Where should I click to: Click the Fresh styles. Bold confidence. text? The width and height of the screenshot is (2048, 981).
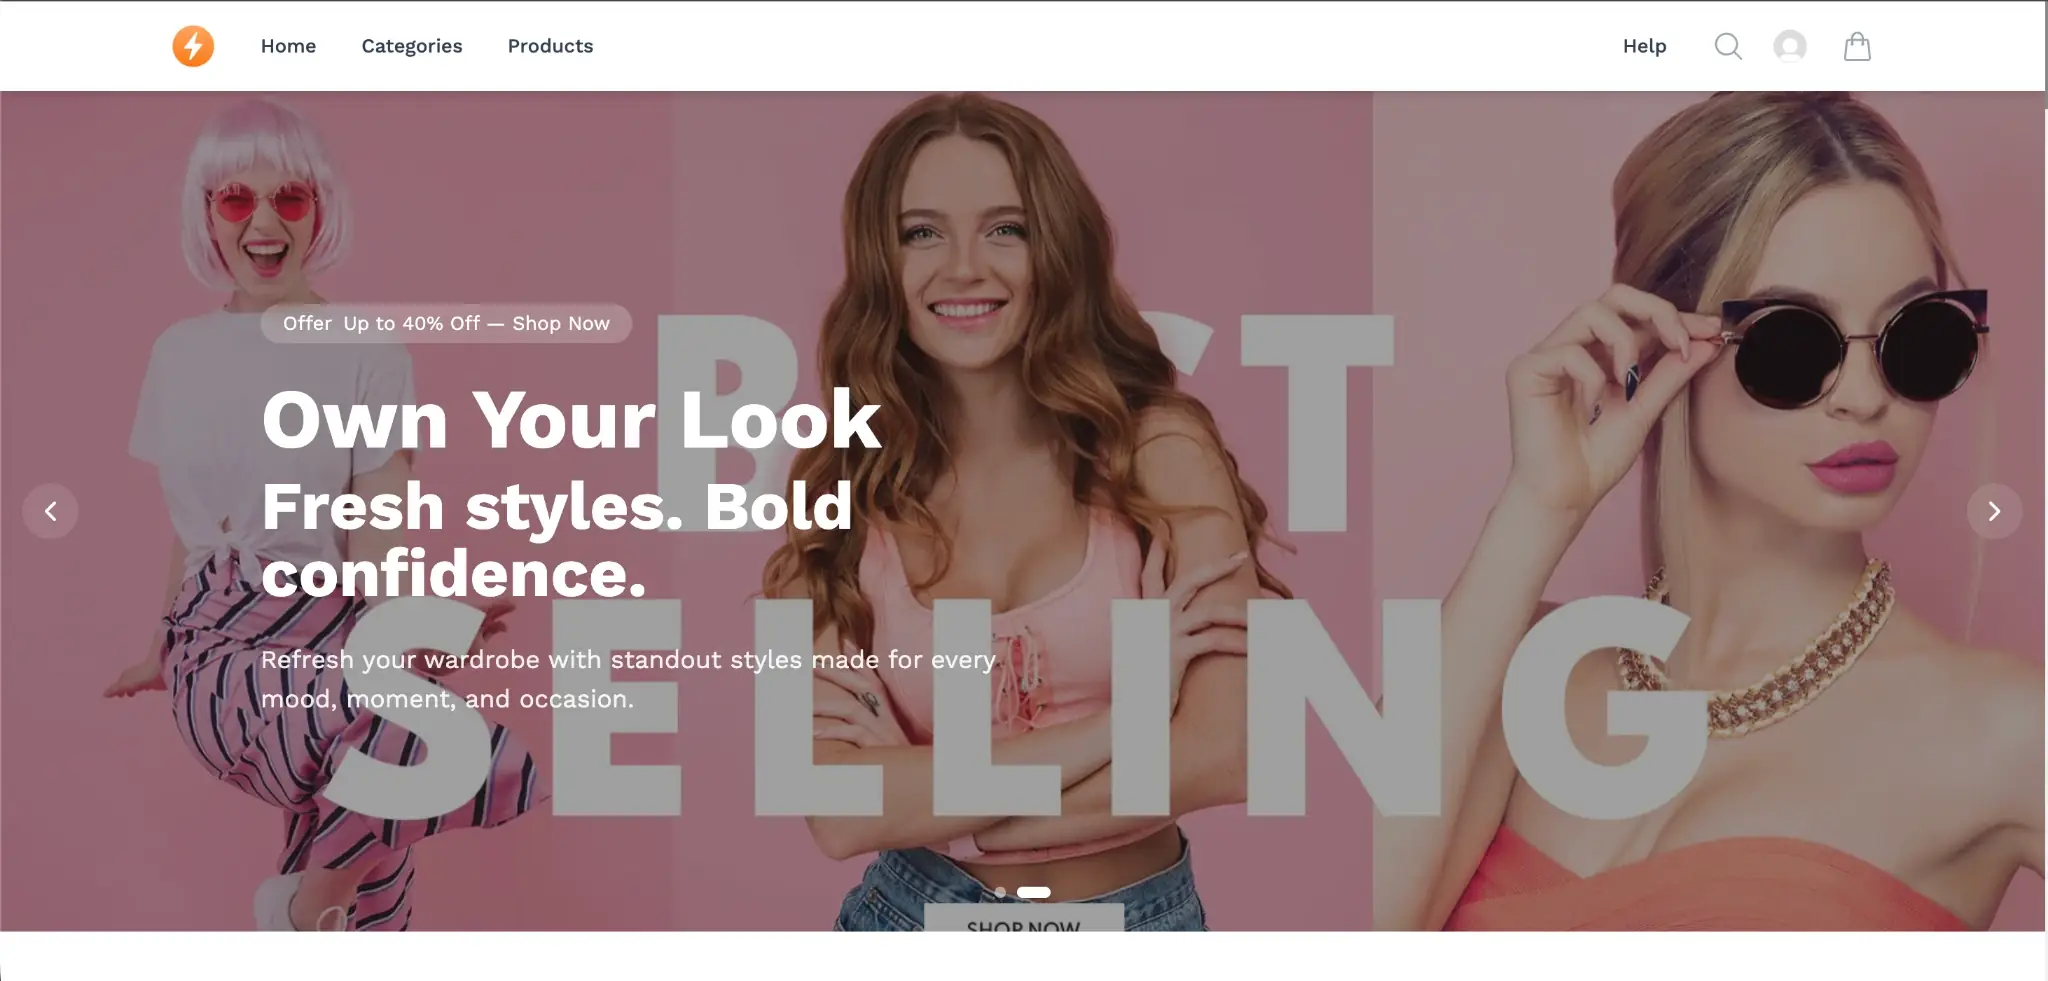coord(557,540)
